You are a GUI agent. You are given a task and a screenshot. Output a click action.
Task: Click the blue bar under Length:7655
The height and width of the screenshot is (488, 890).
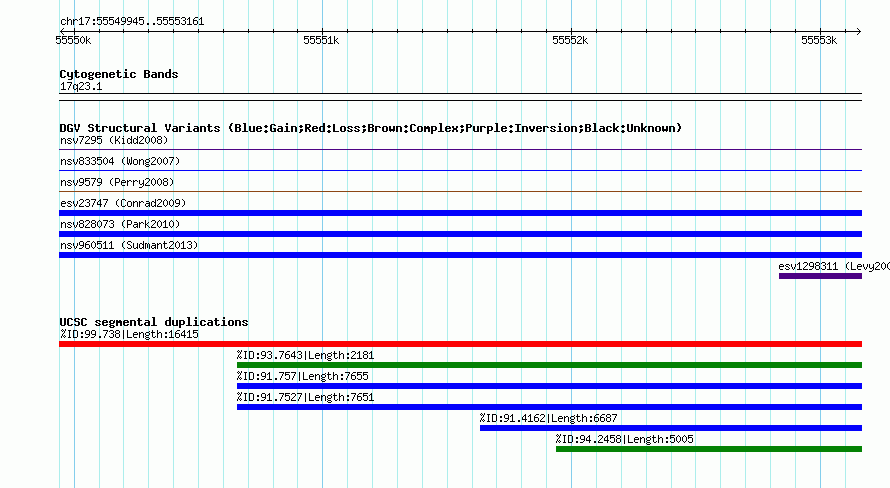[549, 386]
